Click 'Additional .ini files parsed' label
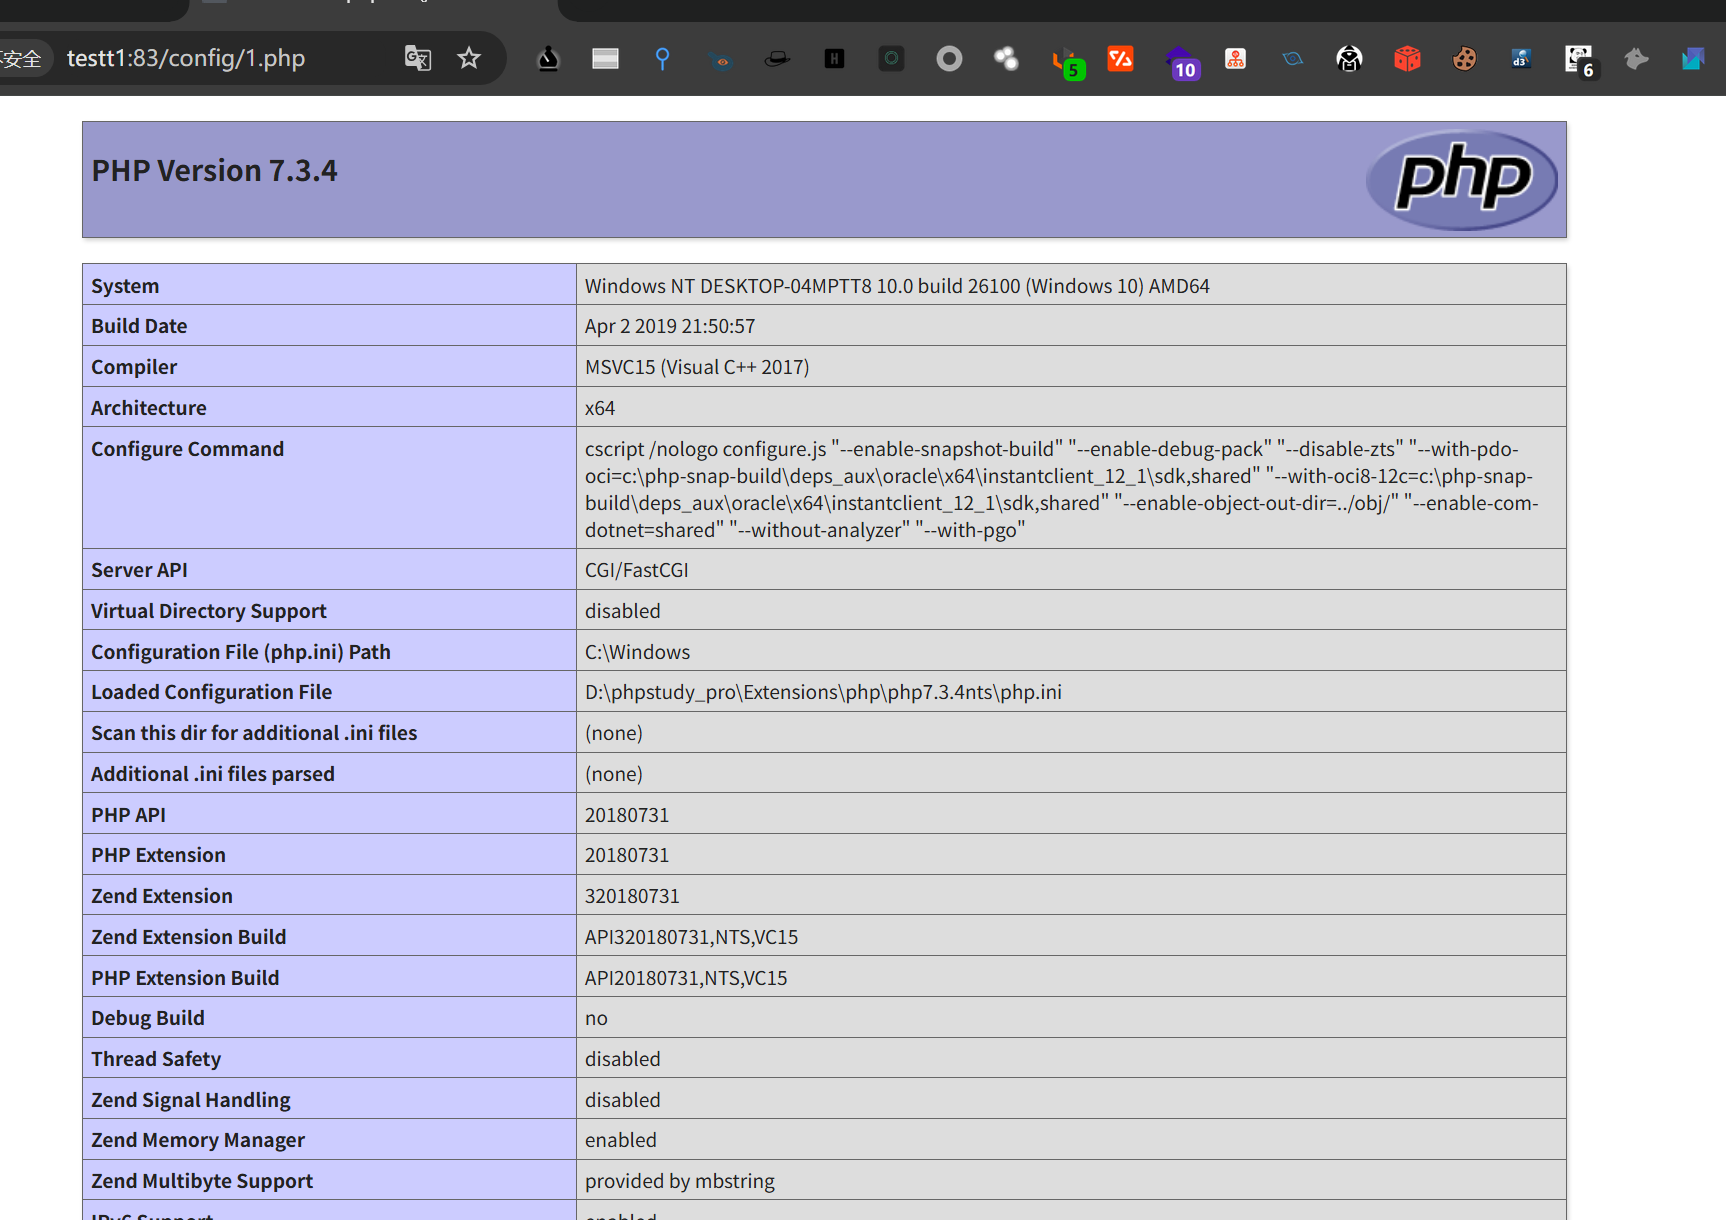This screenshot has height=1220, width=1726. (213, 774)
